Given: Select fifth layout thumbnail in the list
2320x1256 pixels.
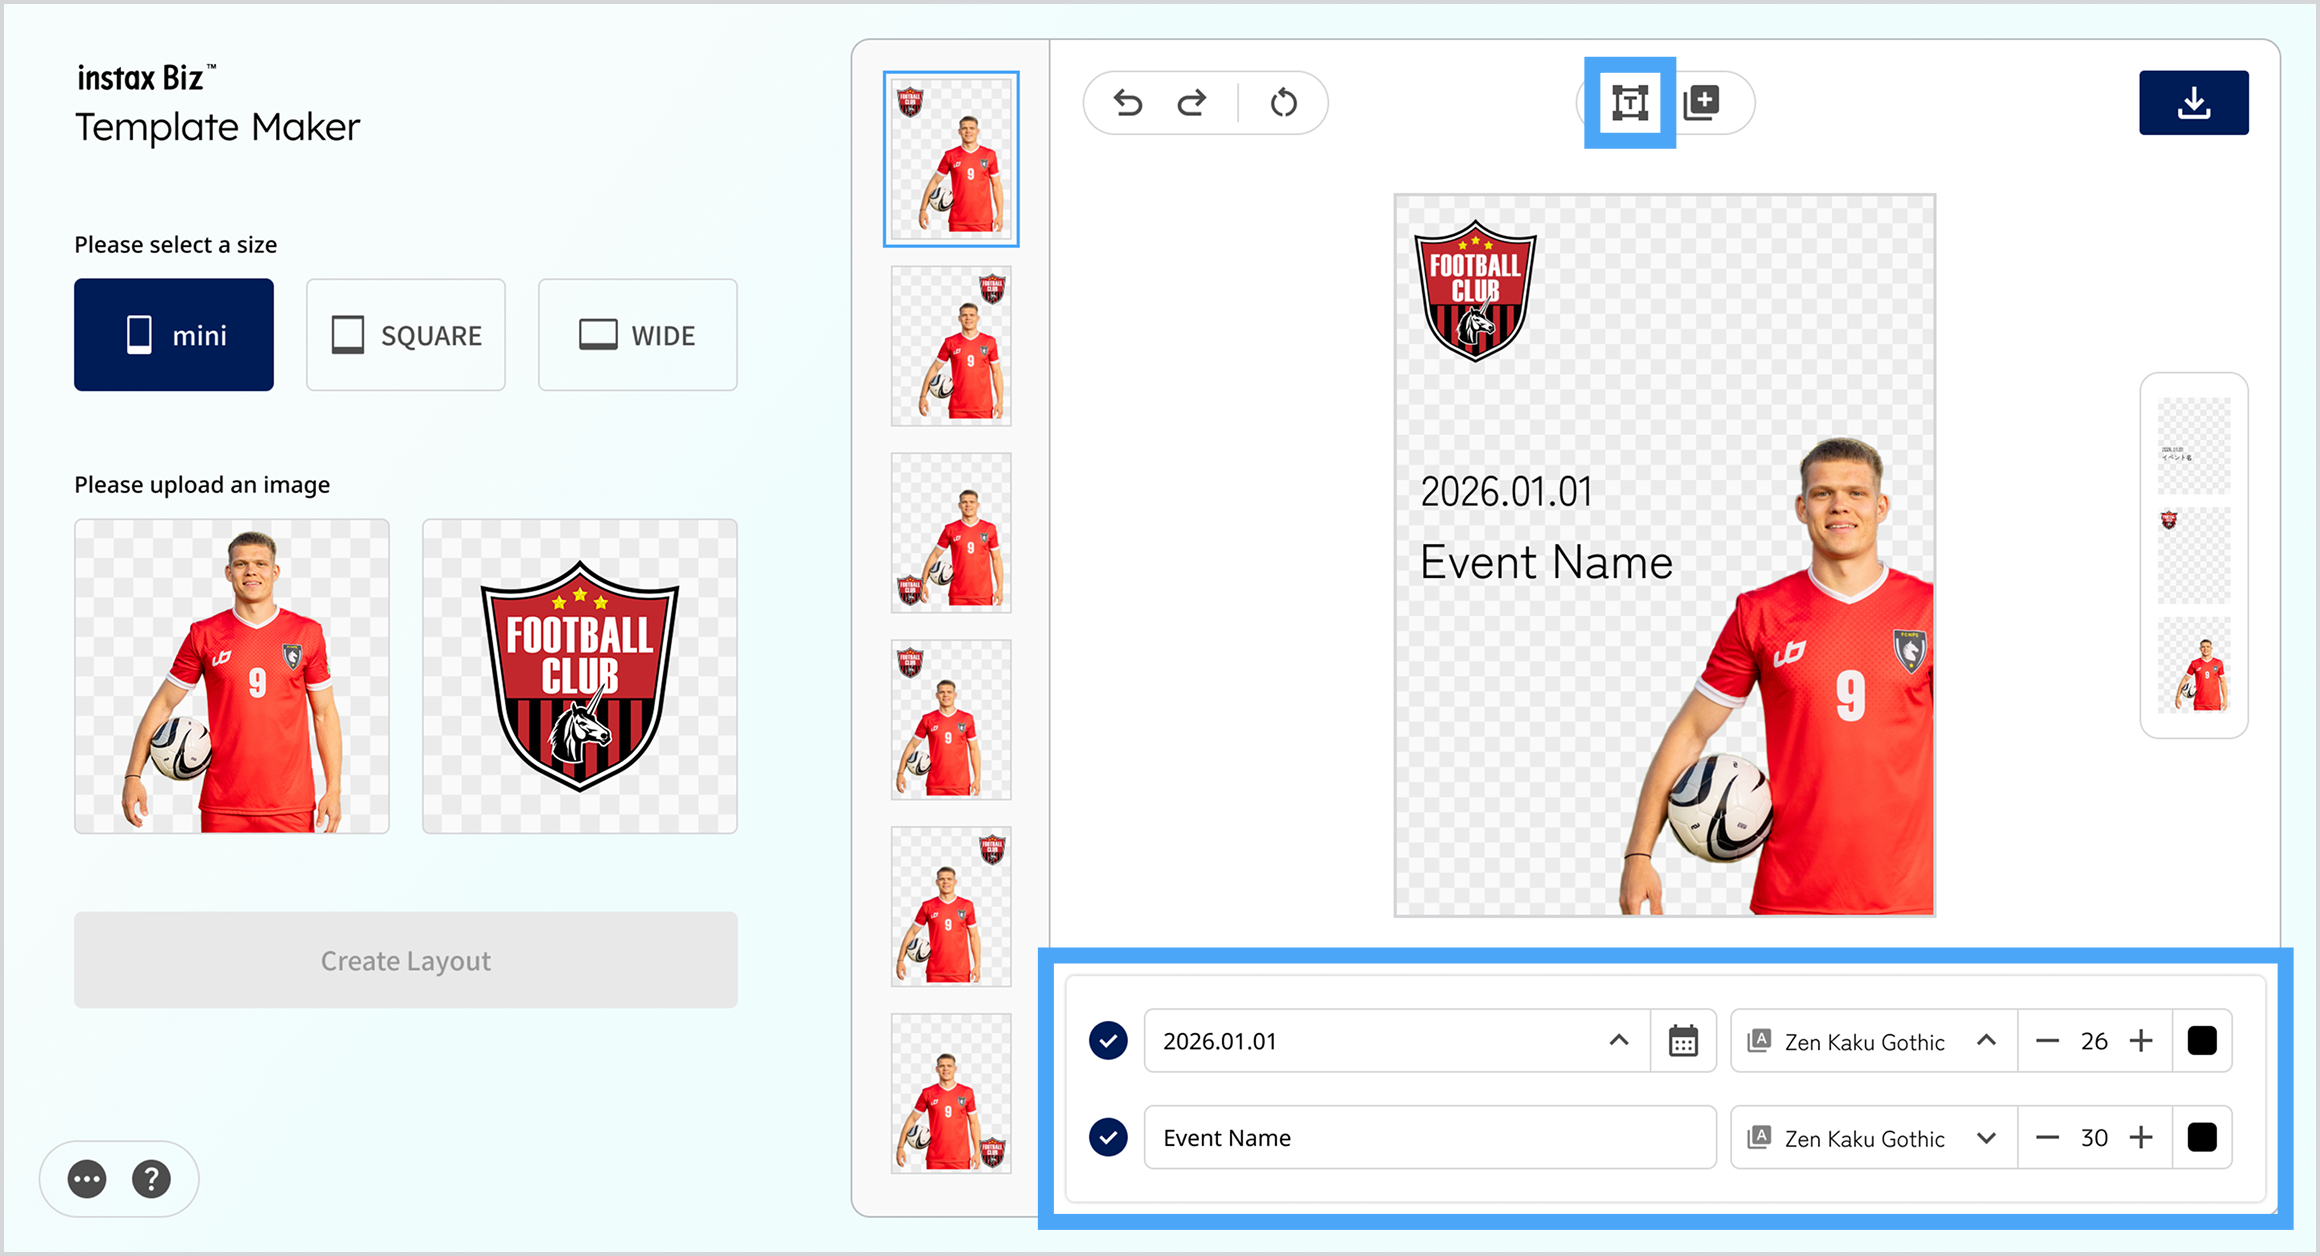Looking at the screenshot, I should pyautogui.click(x=951, y=907).
